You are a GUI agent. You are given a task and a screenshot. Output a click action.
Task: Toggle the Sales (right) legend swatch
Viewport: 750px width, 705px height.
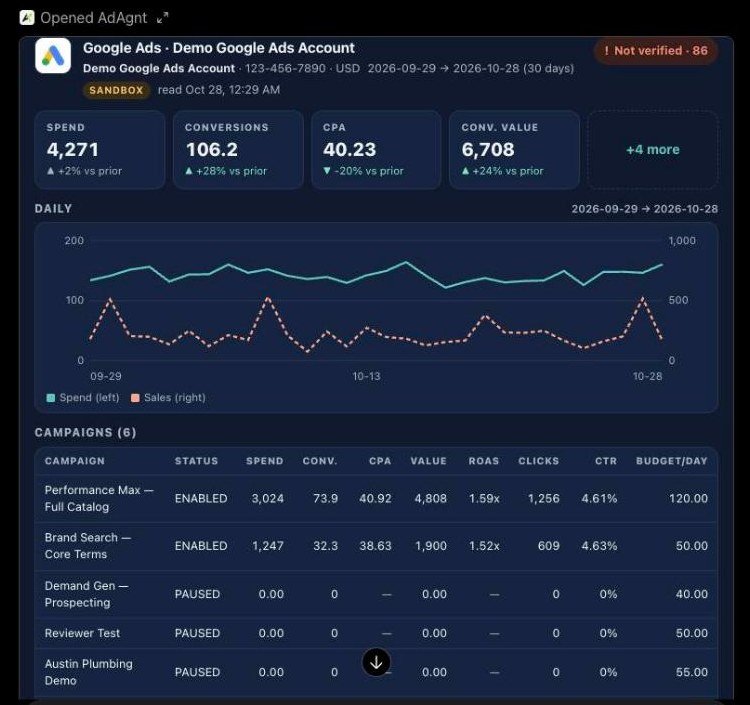(x=135, y=398)
